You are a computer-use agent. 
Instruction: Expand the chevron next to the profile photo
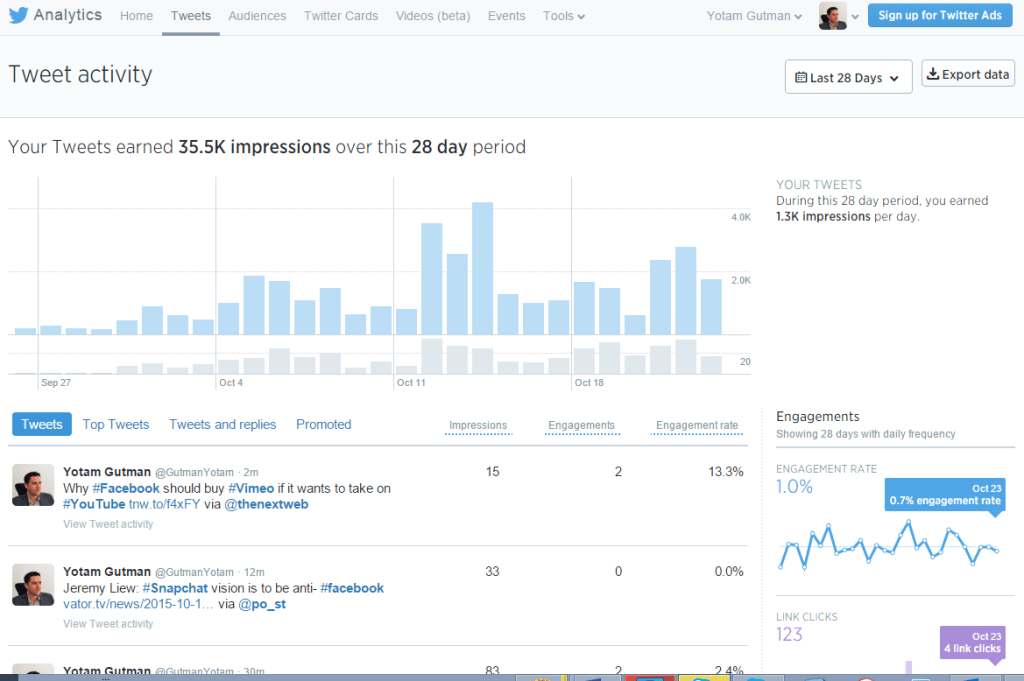857,15
